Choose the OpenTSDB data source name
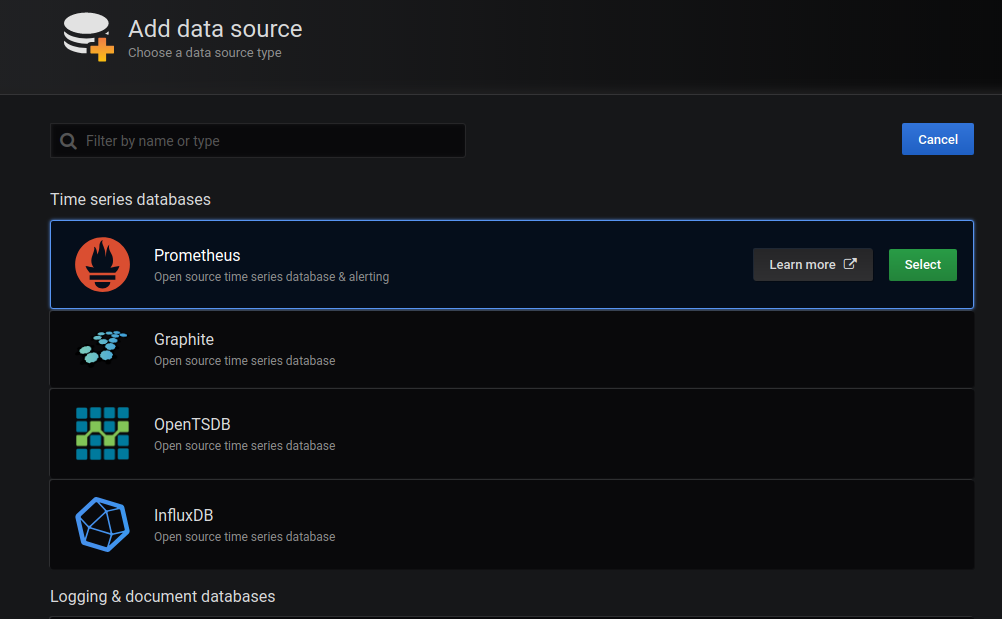 (x=192, y=424)
